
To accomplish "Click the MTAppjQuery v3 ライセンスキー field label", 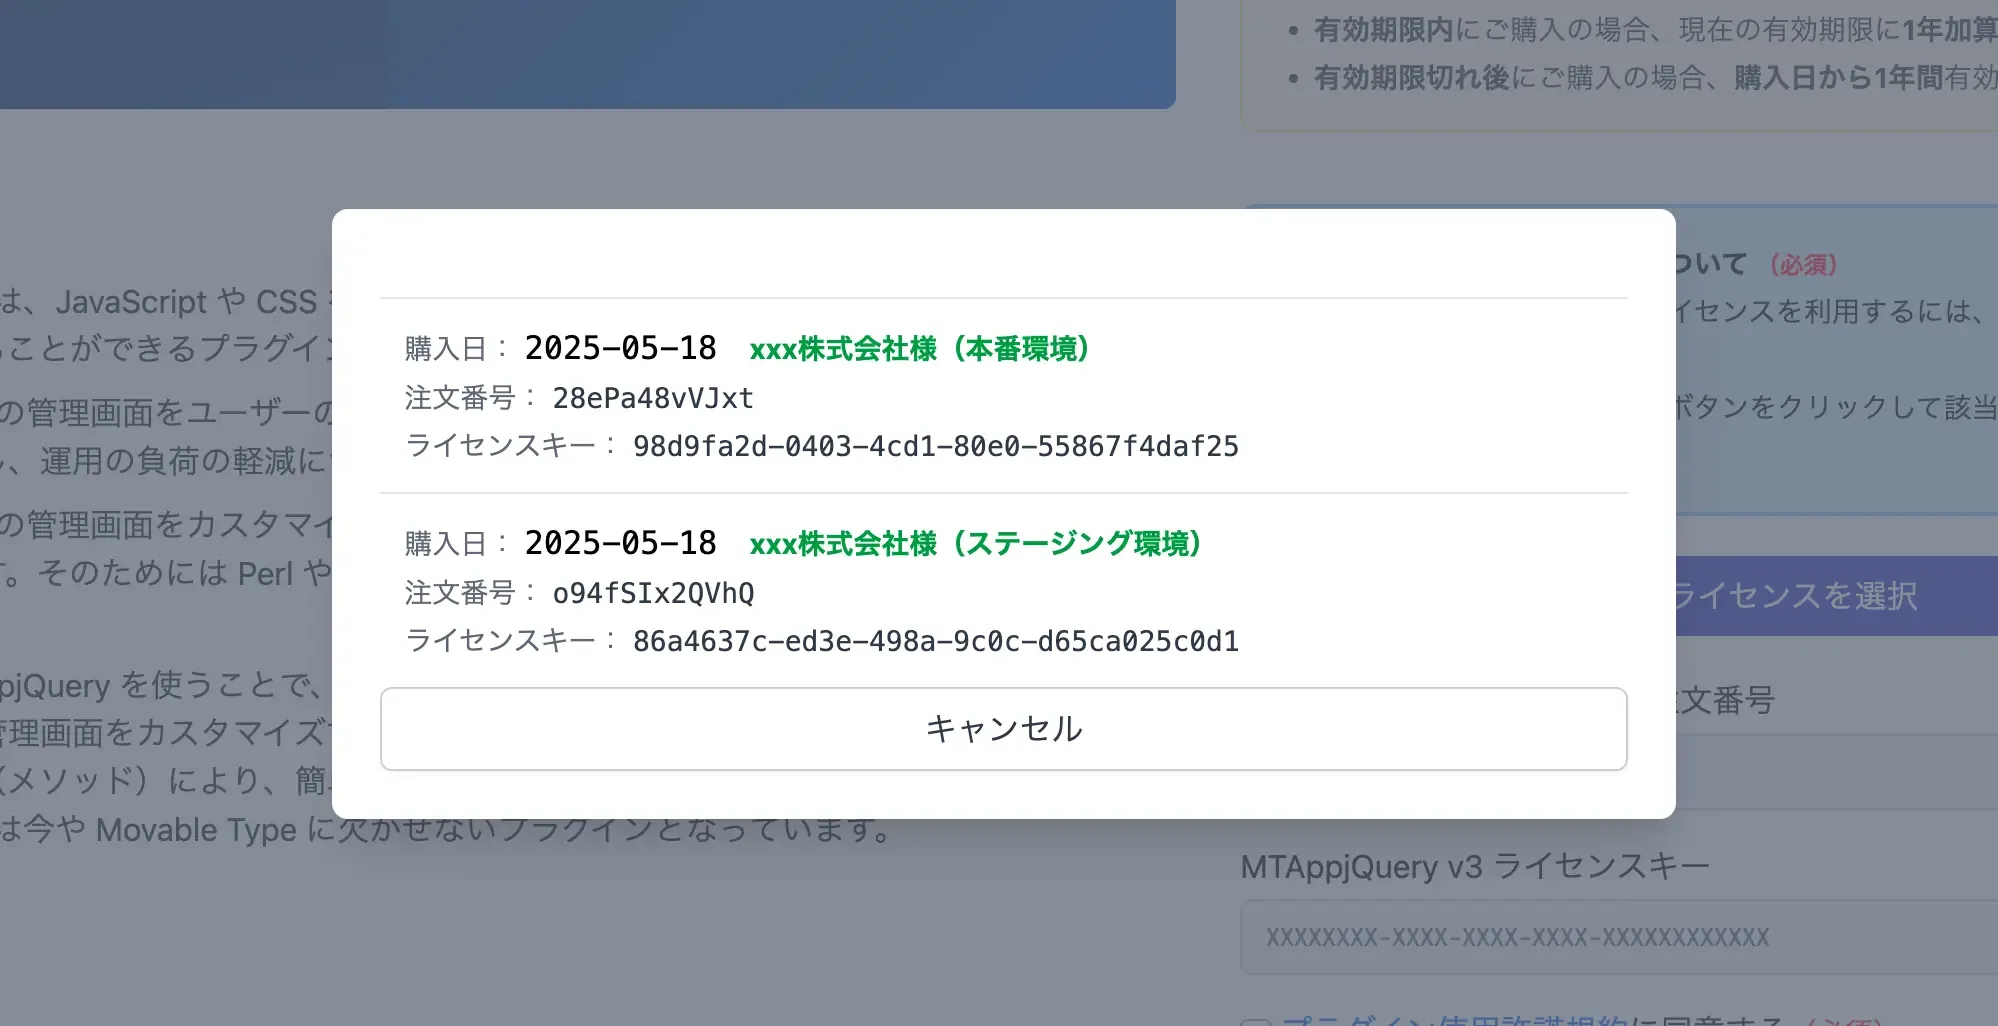I will coord(1475,866).
